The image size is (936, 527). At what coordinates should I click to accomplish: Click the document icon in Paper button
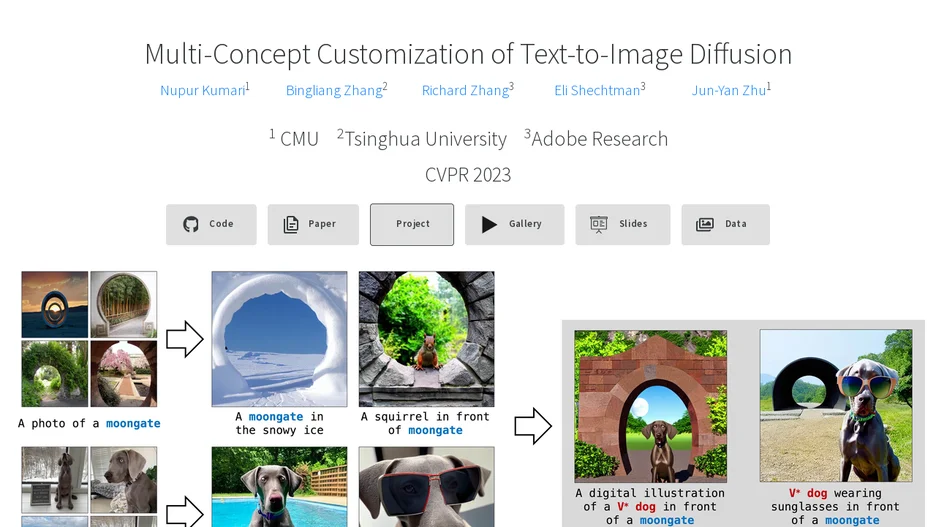coord(291,224)
